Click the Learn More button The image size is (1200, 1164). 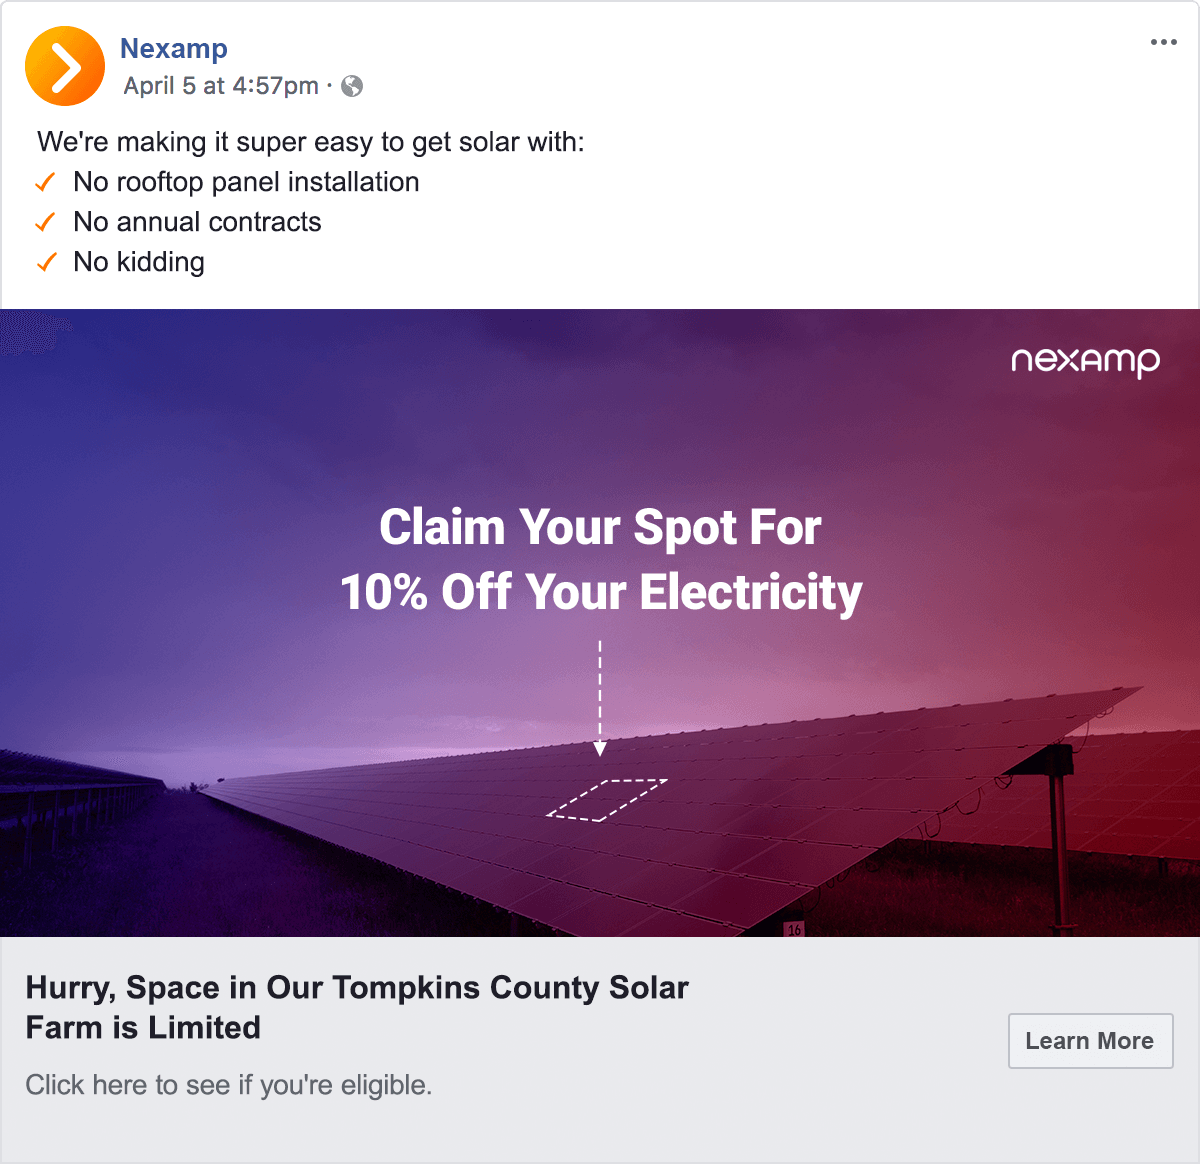(x=1090, y=1040)
